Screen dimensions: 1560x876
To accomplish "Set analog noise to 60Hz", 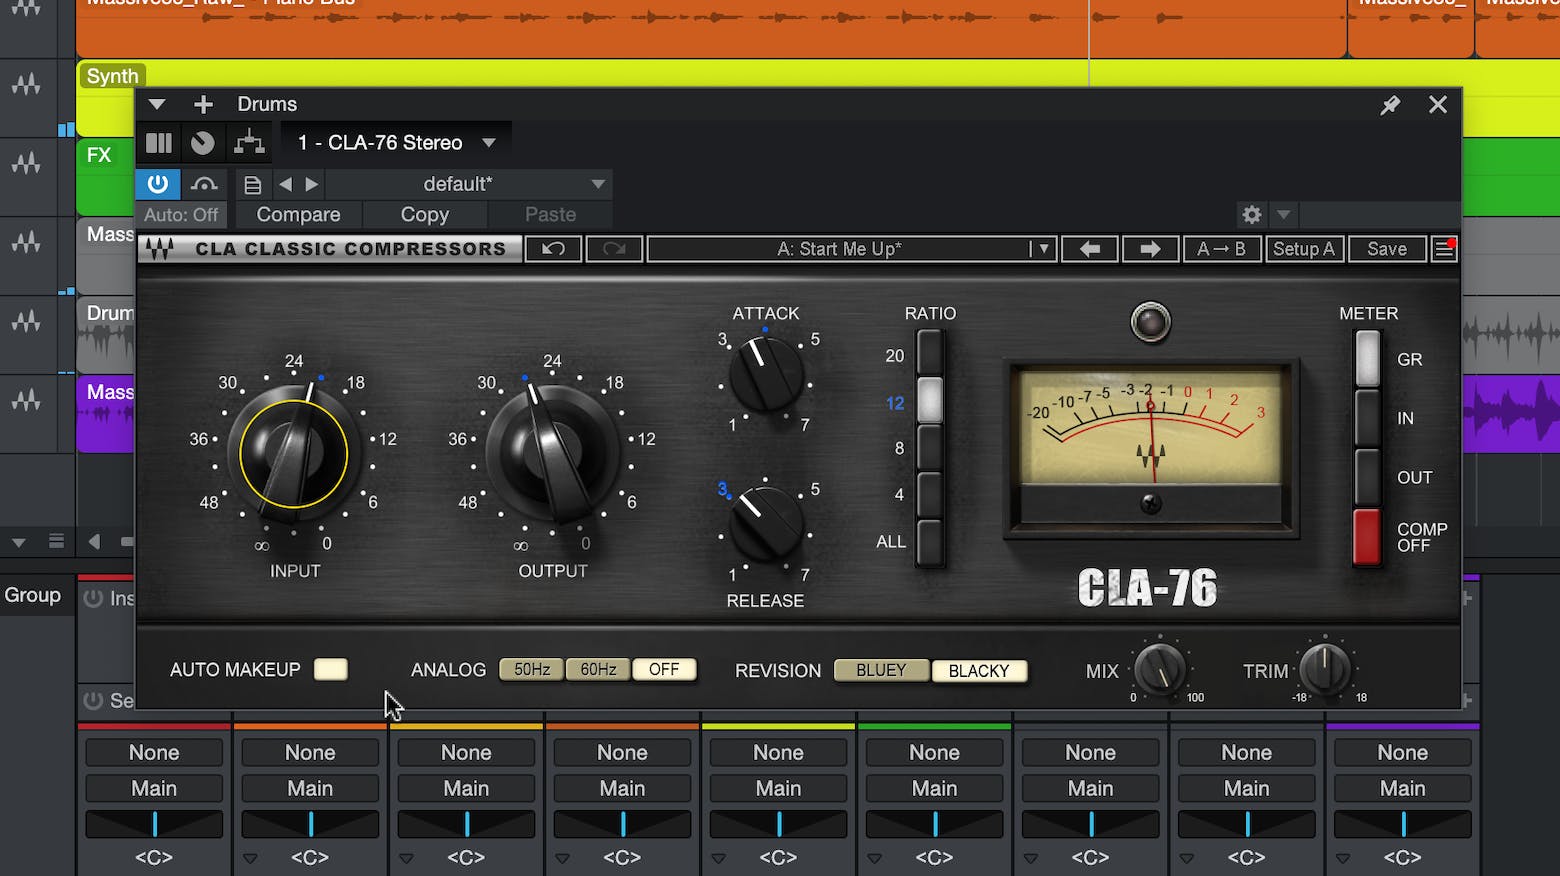I will tap(598, 670).
